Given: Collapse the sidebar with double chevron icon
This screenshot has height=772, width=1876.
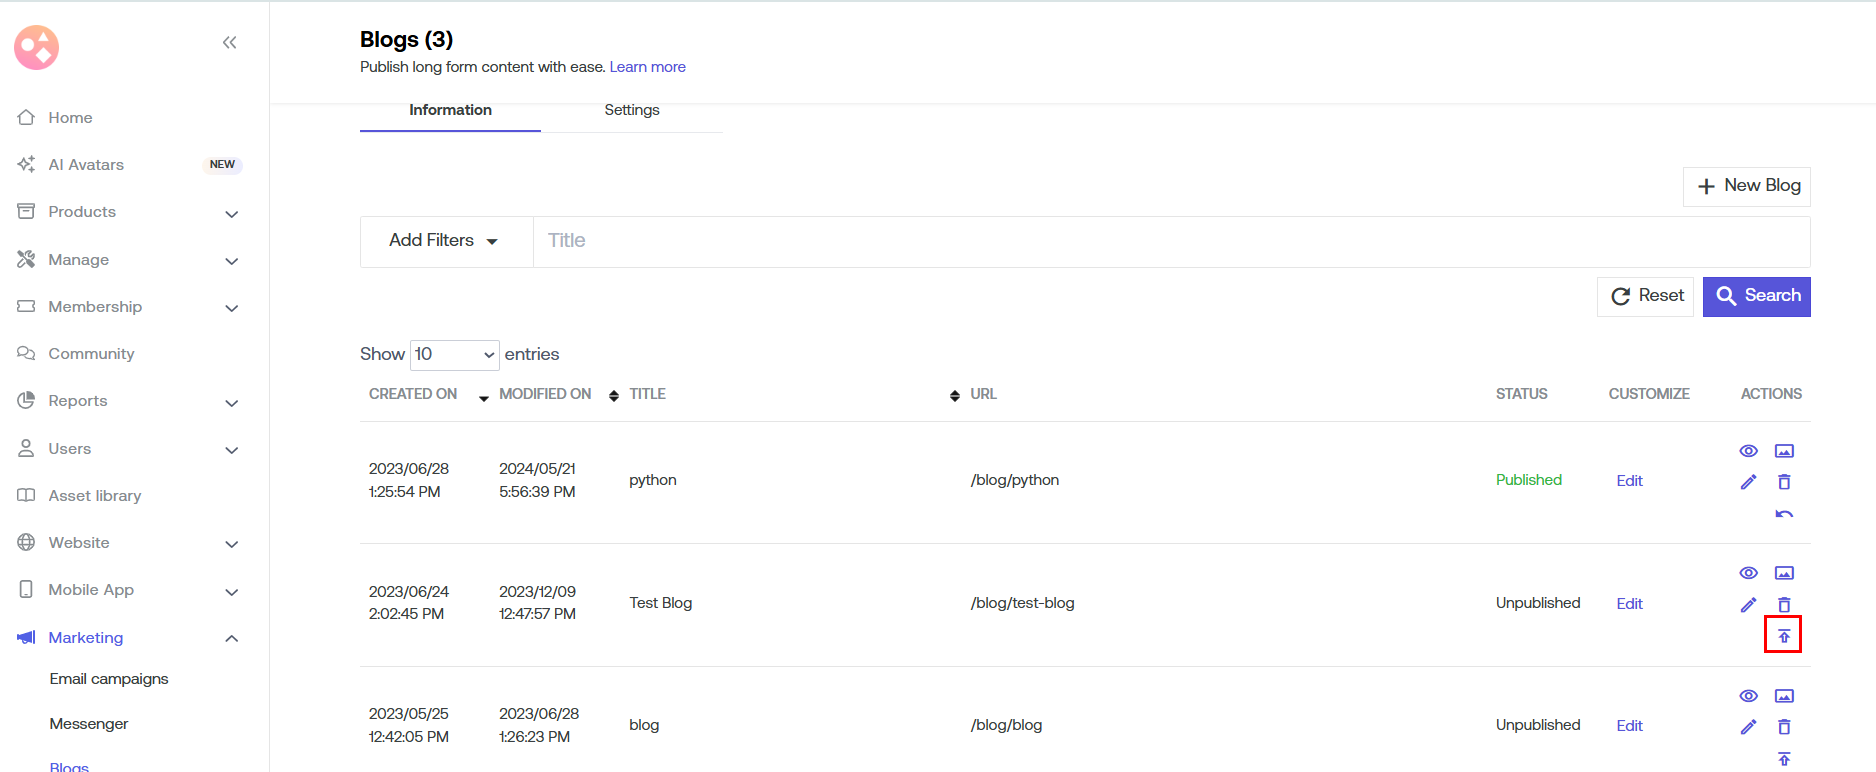Looking at the screenshot, I should (229, 42).
